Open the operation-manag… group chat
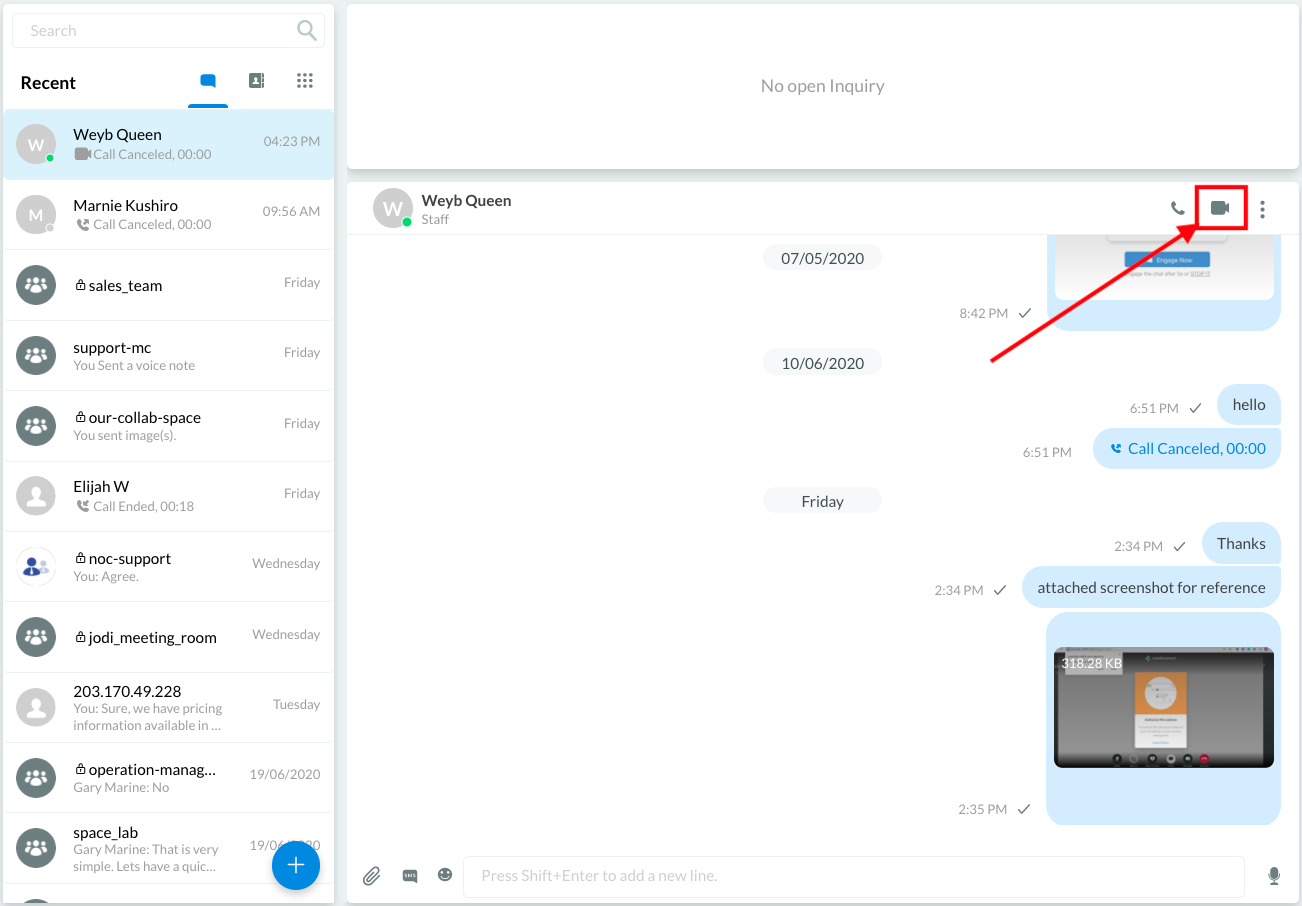 pos(168,778)
